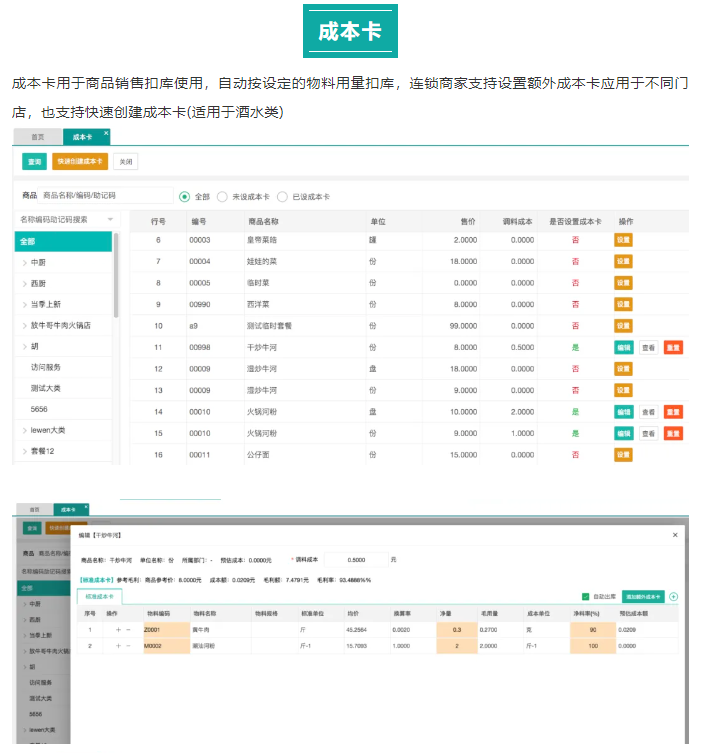Viewport: 720px width, 753px height.
Task: Click the M0002 material code cell
Action: 167,646
